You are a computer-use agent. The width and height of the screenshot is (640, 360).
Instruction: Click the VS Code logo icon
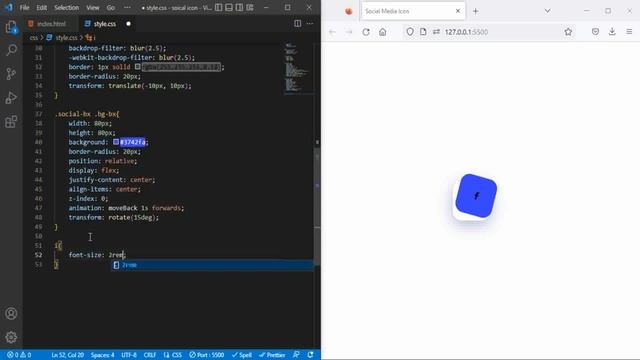9,7
